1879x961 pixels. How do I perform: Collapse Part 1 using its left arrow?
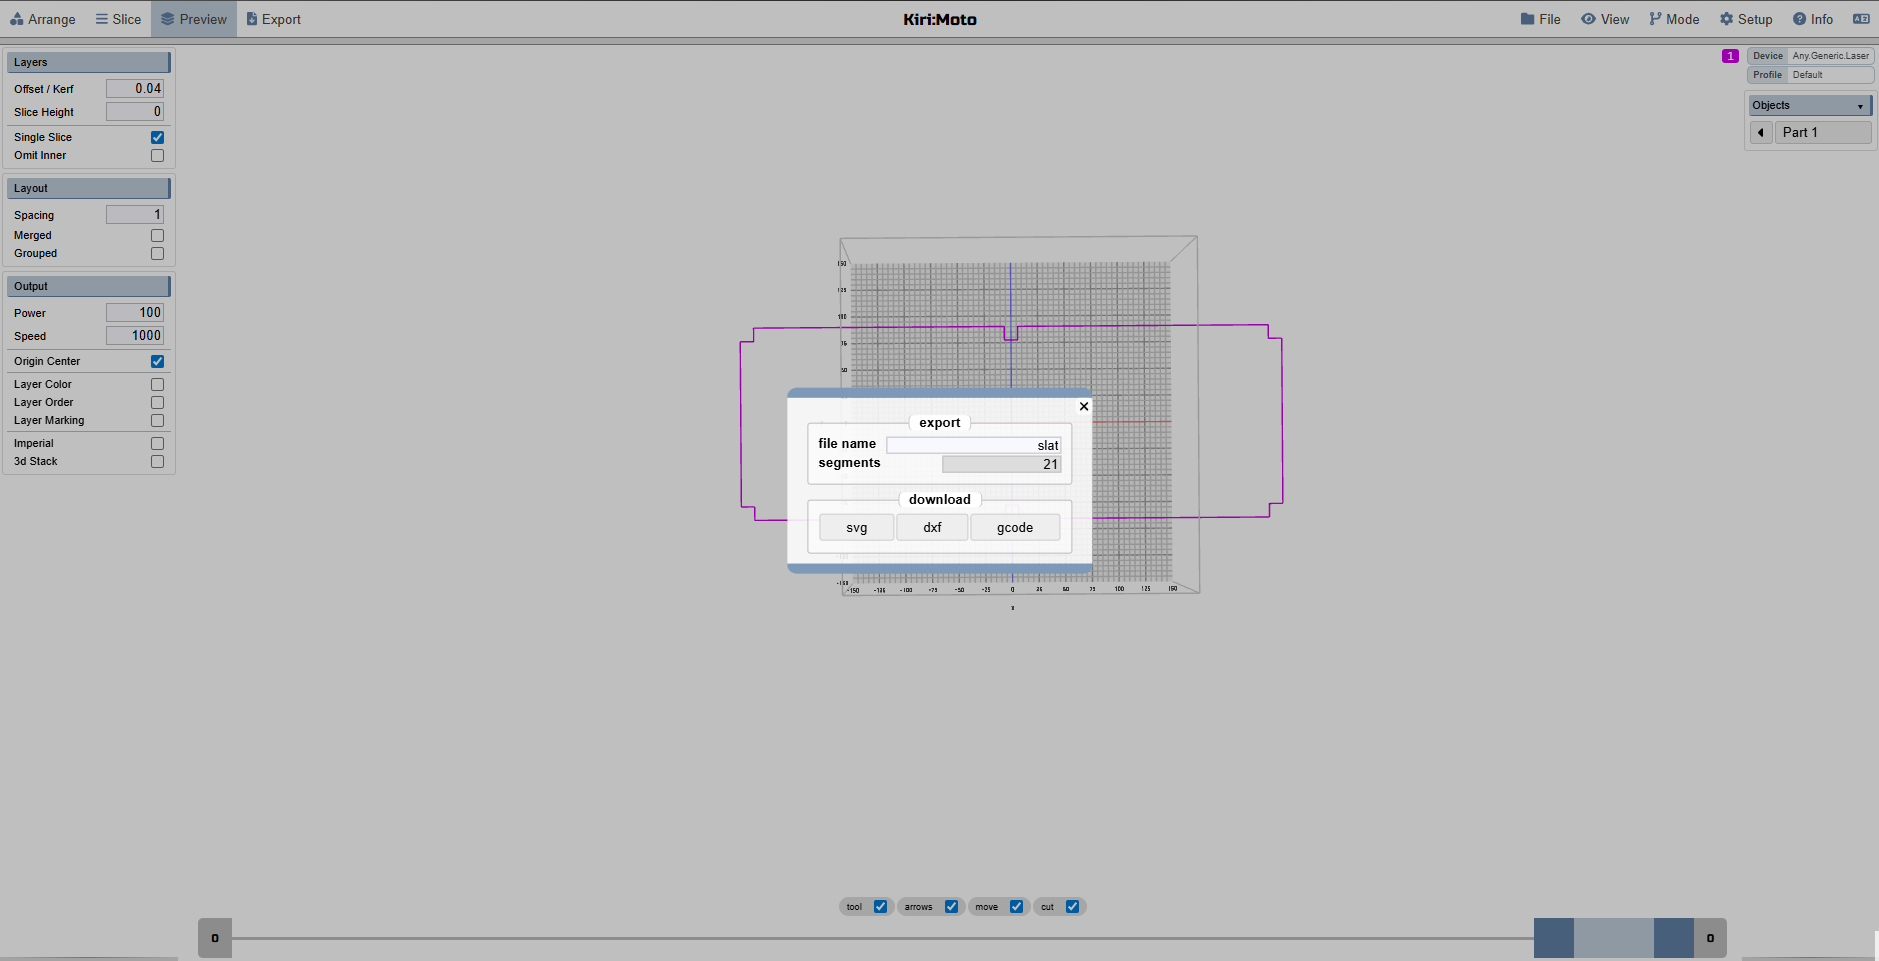tap(1759, 132)
